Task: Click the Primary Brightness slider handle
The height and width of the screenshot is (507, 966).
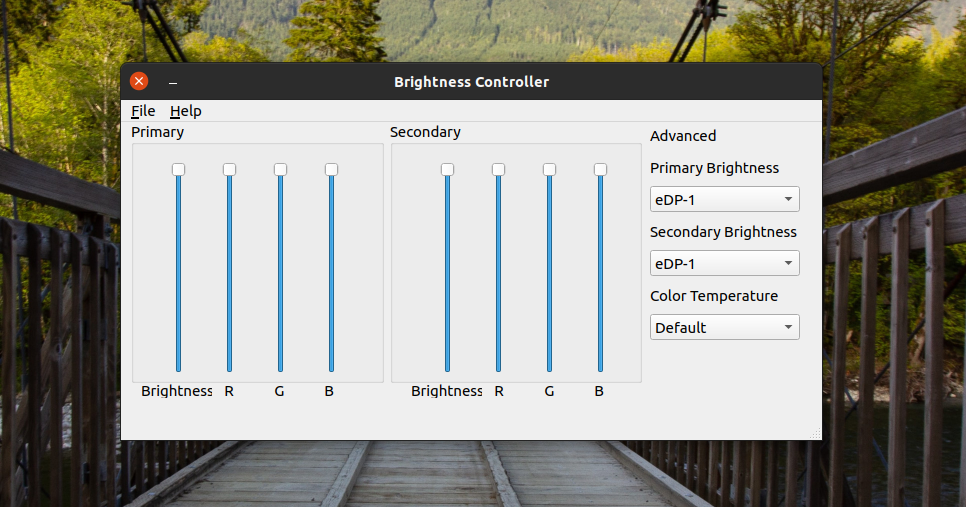Action: [x=178, y=169]
